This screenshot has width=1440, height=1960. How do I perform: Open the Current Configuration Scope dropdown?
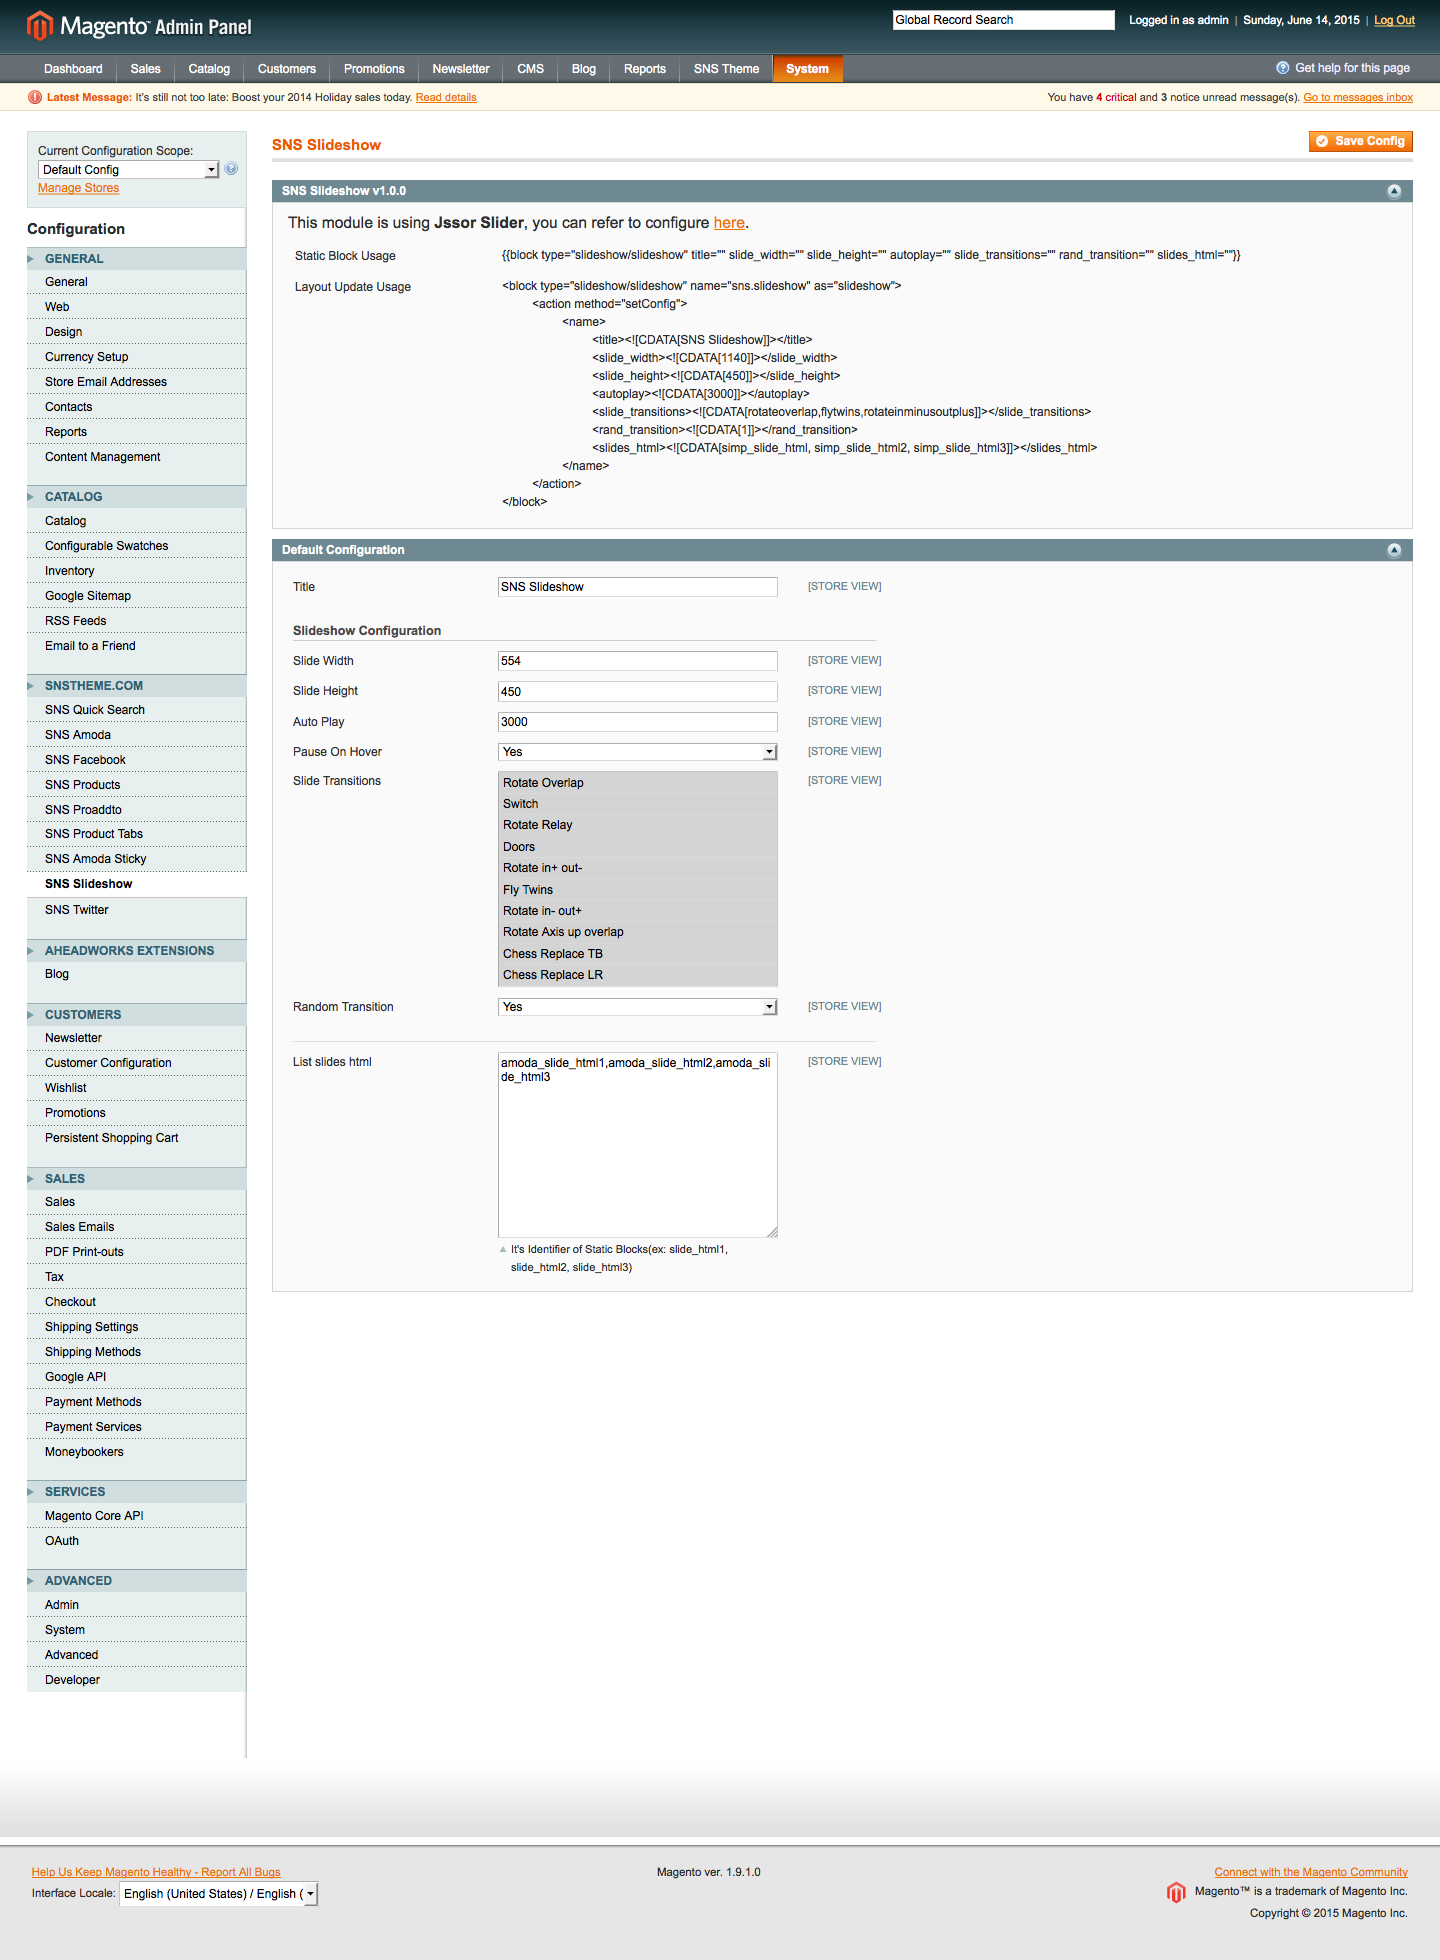[128, 170]
